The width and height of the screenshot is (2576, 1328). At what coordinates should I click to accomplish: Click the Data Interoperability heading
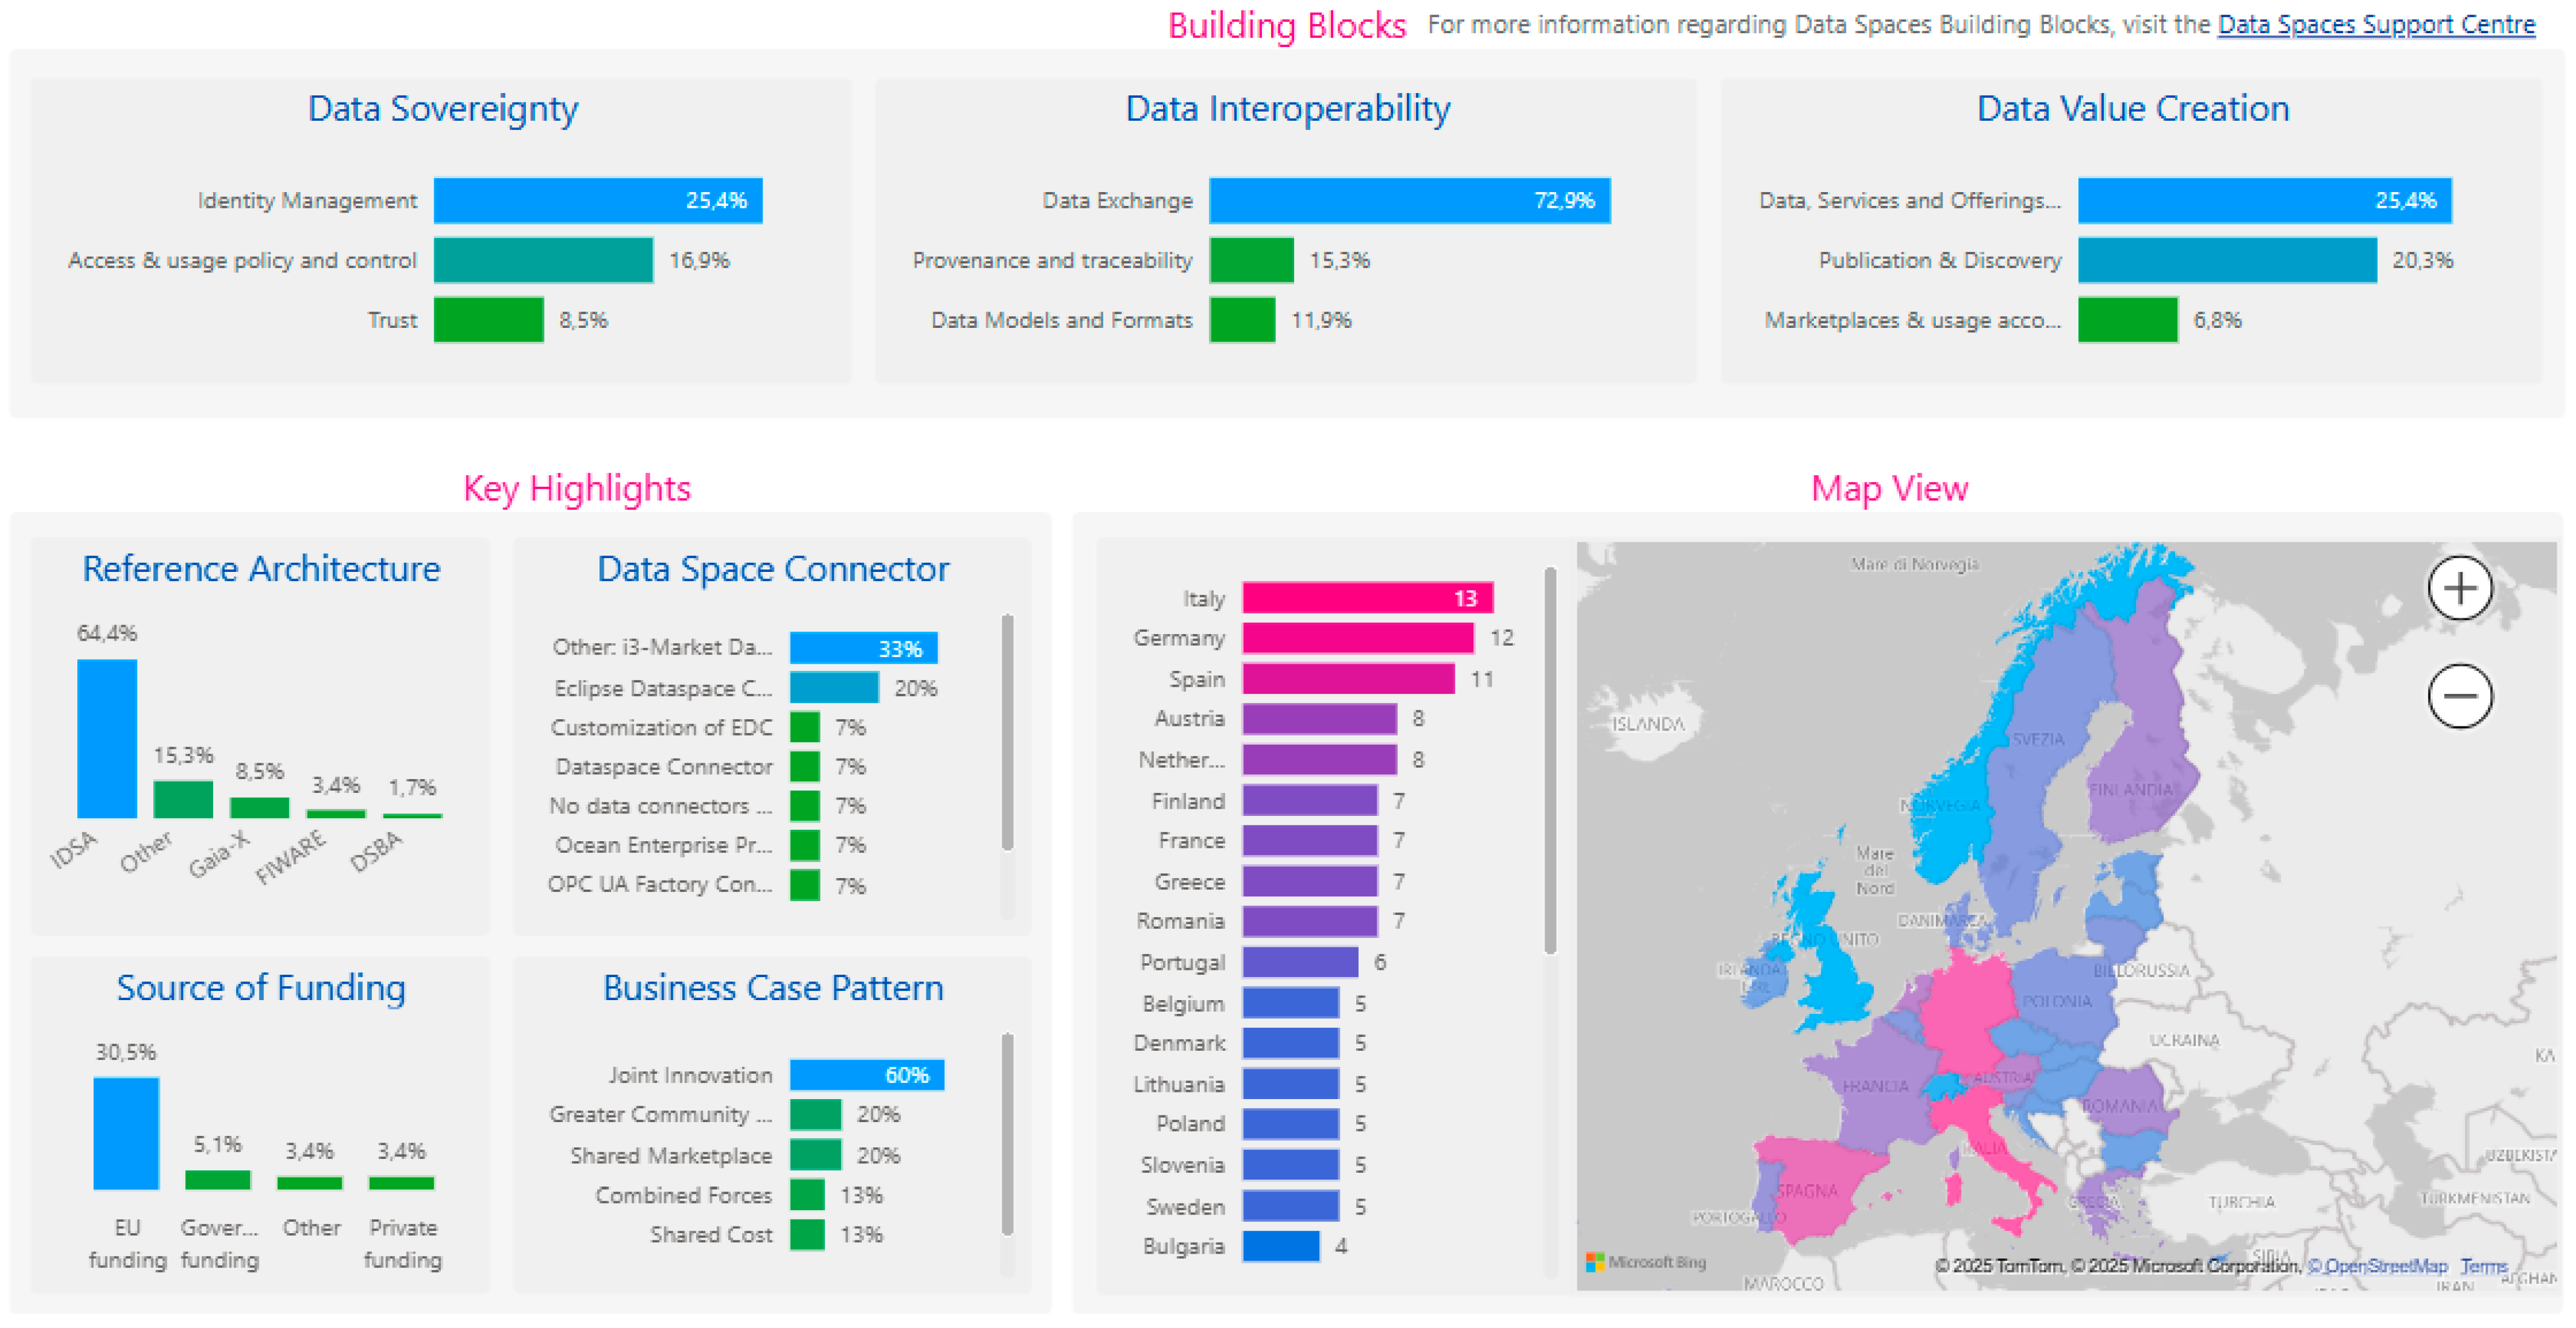click(x=1288, y=108)
